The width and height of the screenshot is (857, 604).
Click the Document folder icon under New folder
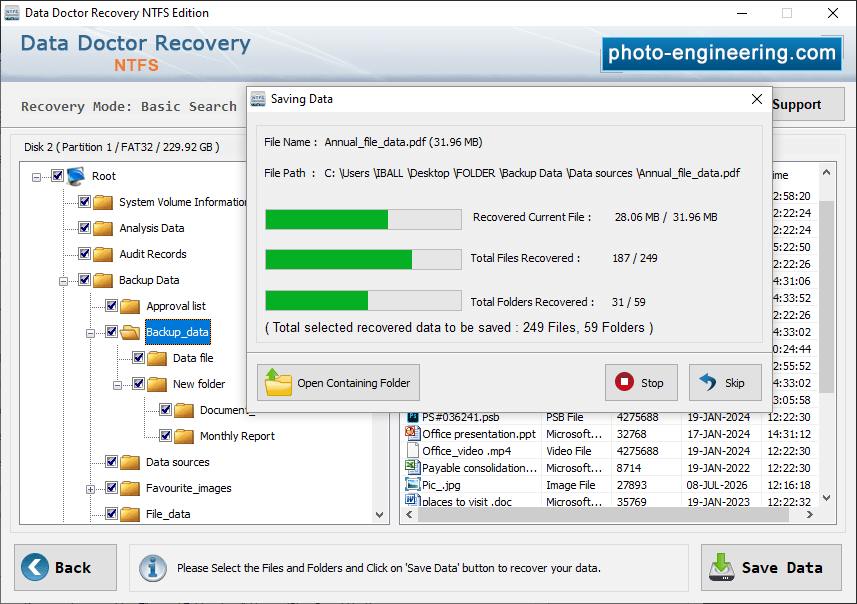pyautogui.click(x=184, y=410)
